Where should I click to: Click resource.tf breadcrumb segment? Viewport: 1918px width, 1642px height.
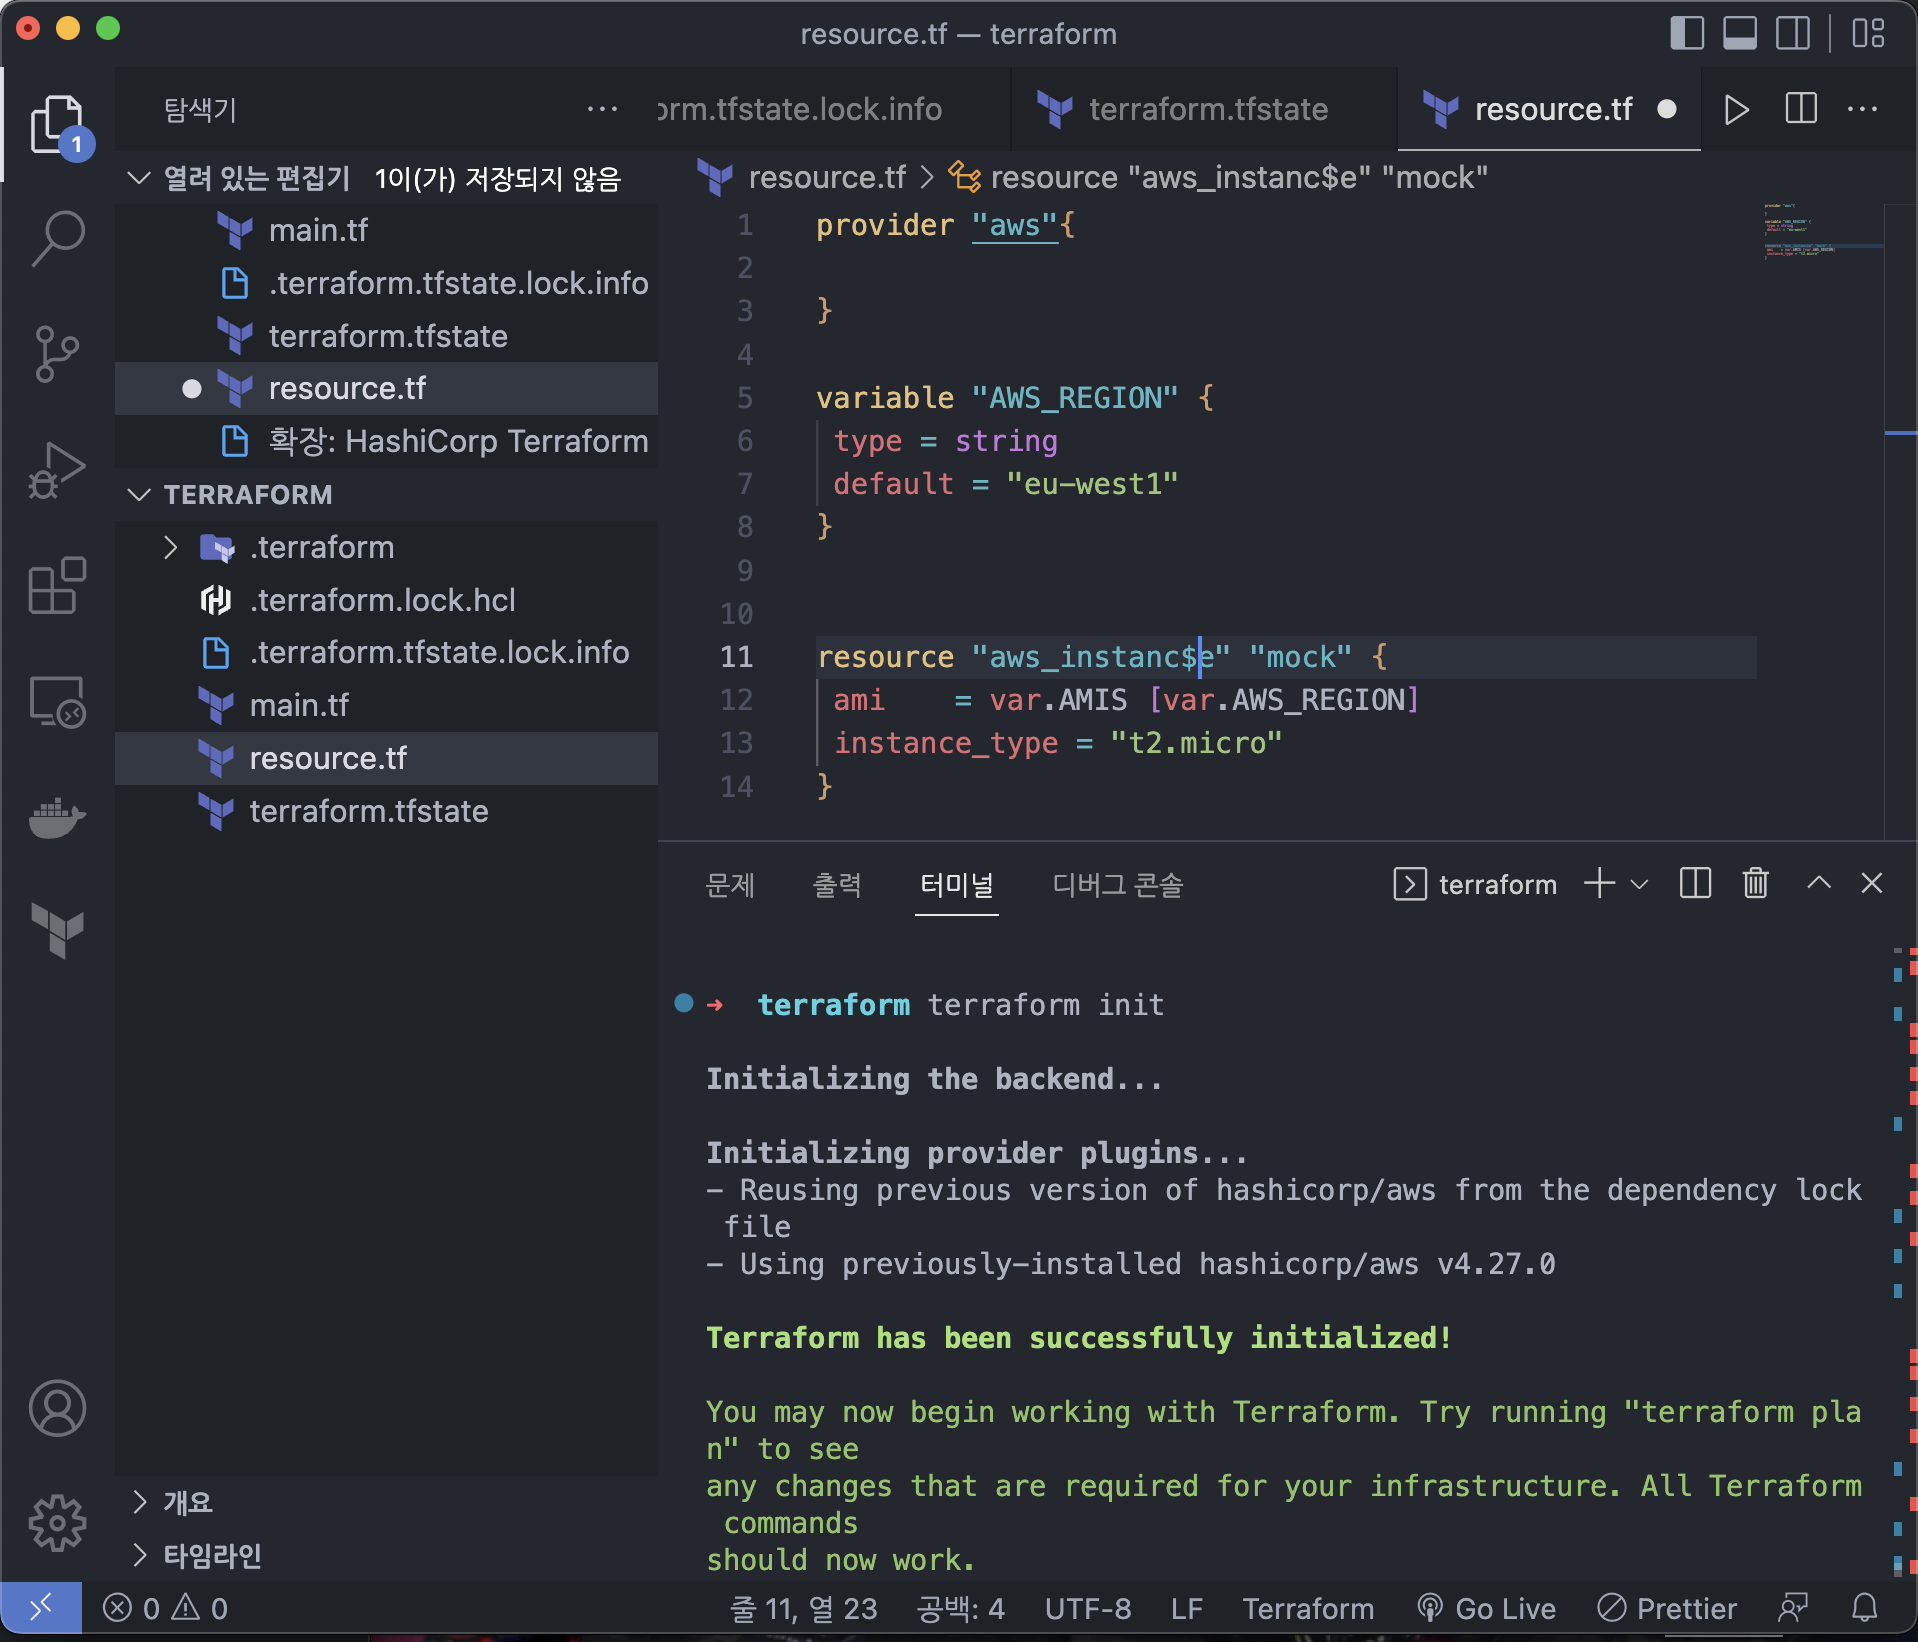[826, 177]
